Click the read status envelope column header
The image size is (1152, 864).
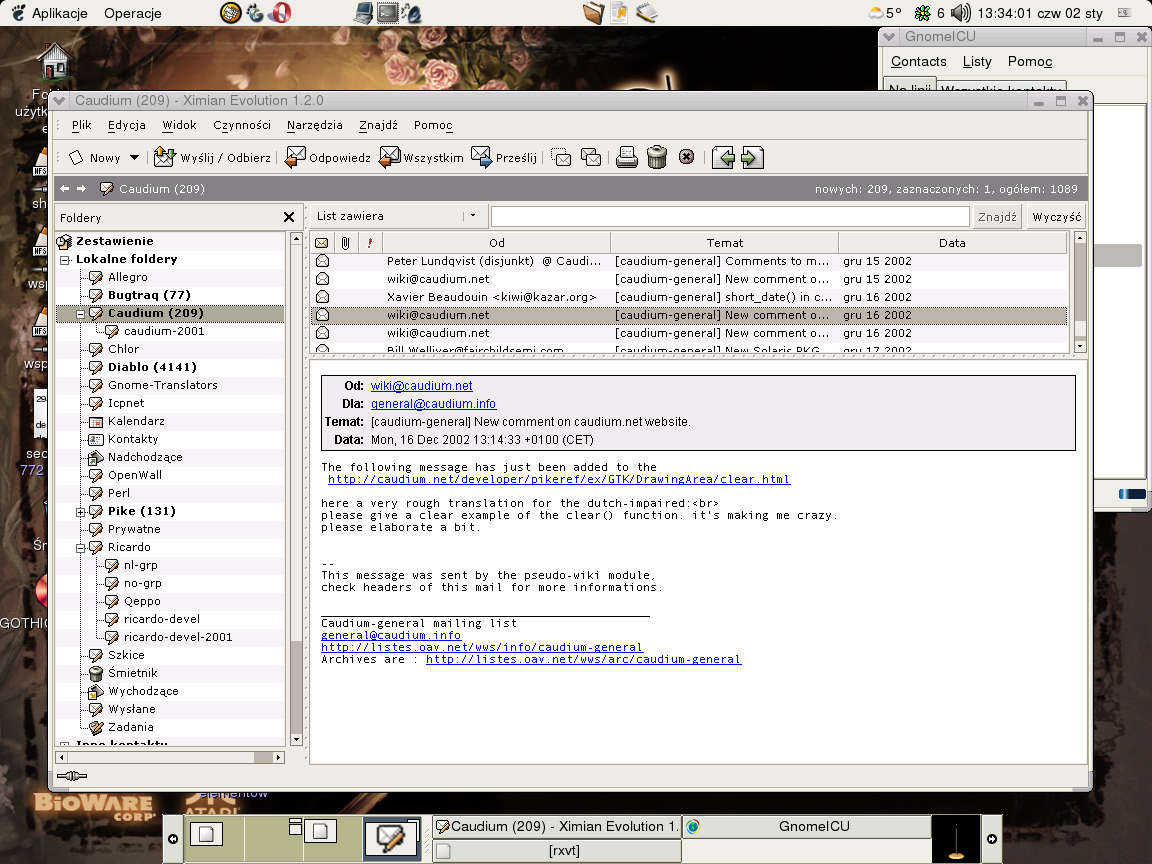[x=322, y=243]
